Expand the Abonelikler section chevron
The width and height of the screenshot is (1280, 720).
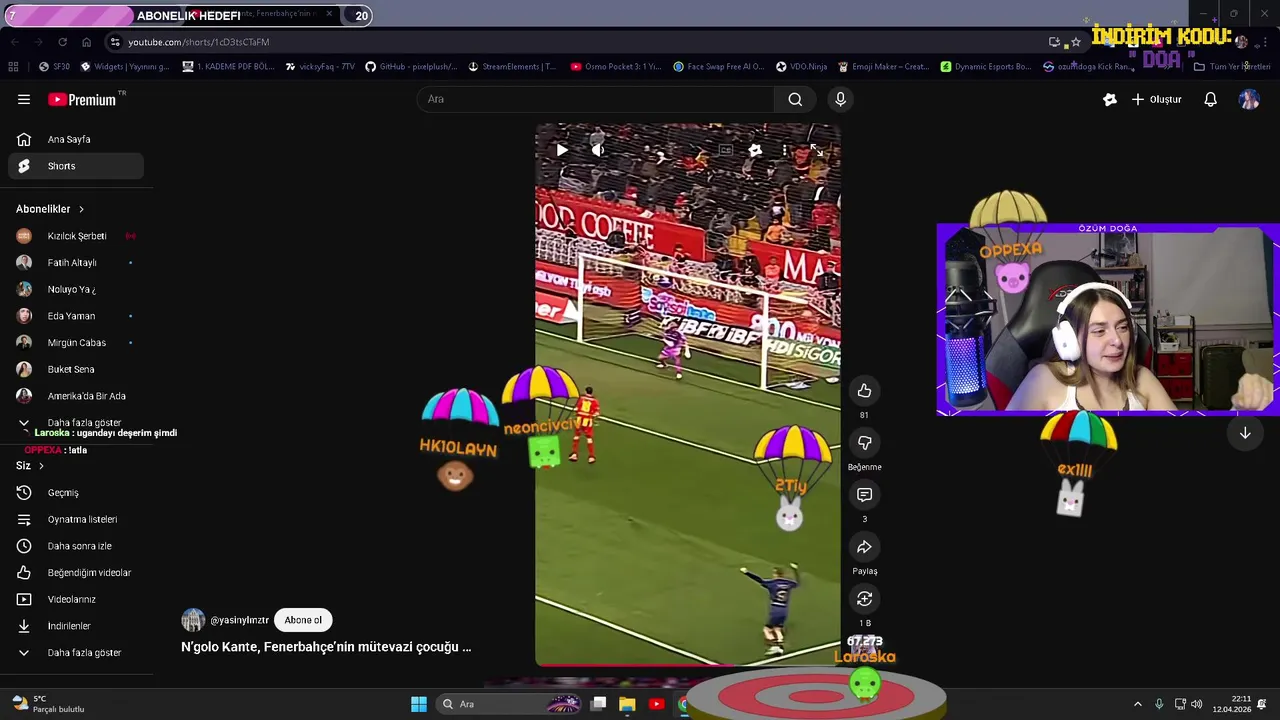pyautogui.click(x=81, y=209)
